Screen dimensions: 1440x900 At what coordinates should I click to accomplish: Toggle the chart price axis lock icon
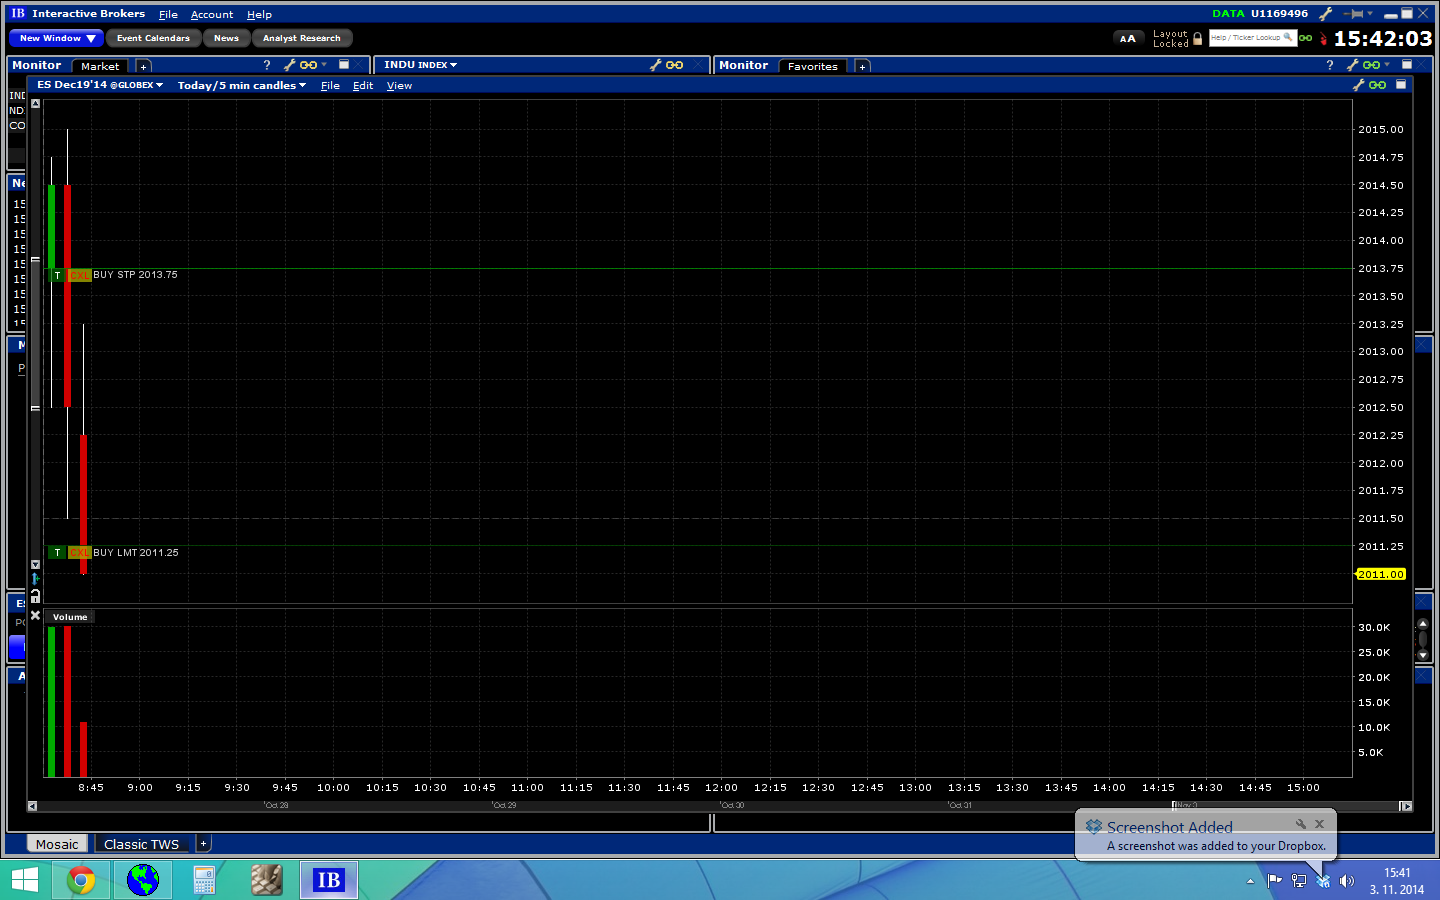tap(35, 596)
